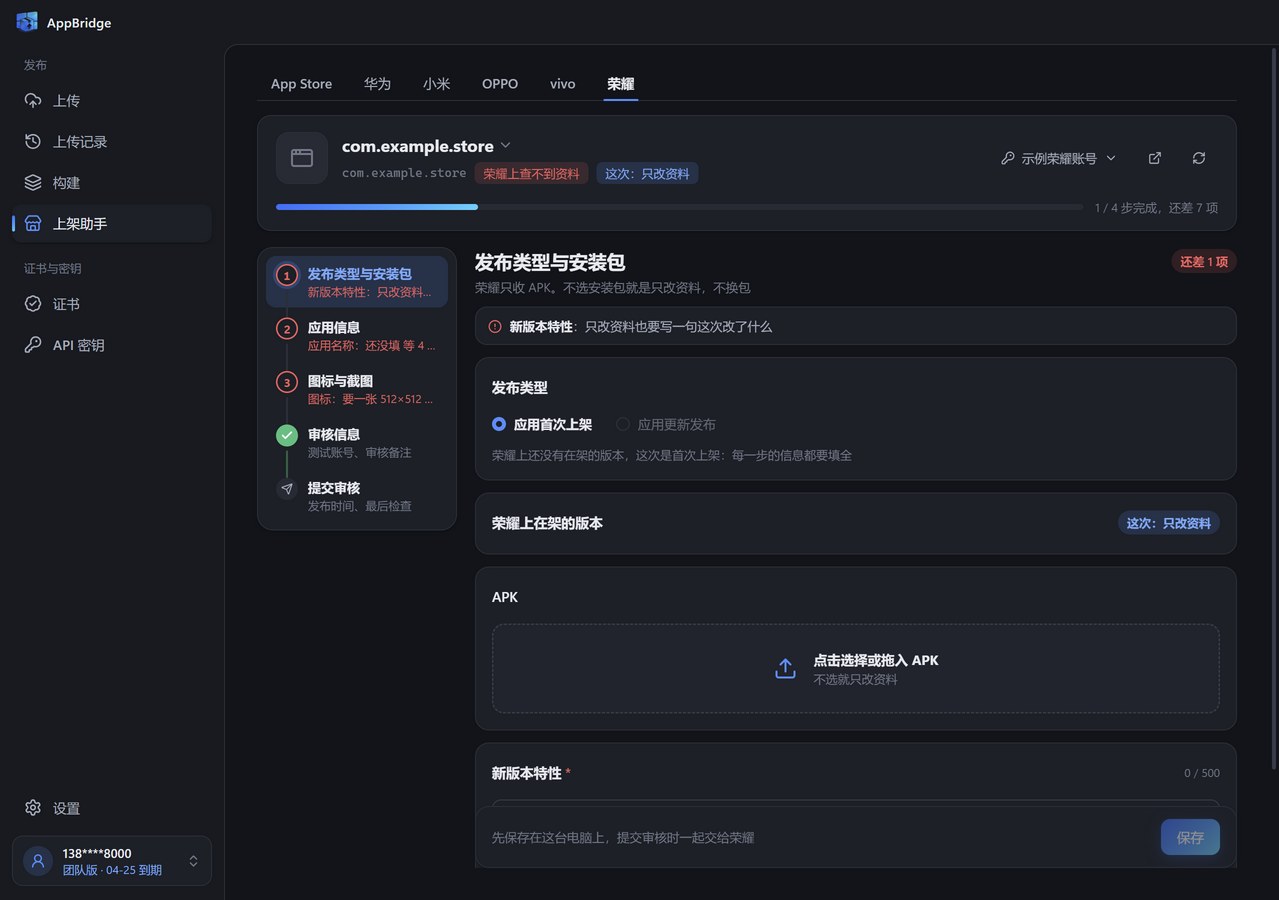Expand account switcher chevrons for 138****8000
This screenshot has width=1279, height=900.
coord(193,861)
